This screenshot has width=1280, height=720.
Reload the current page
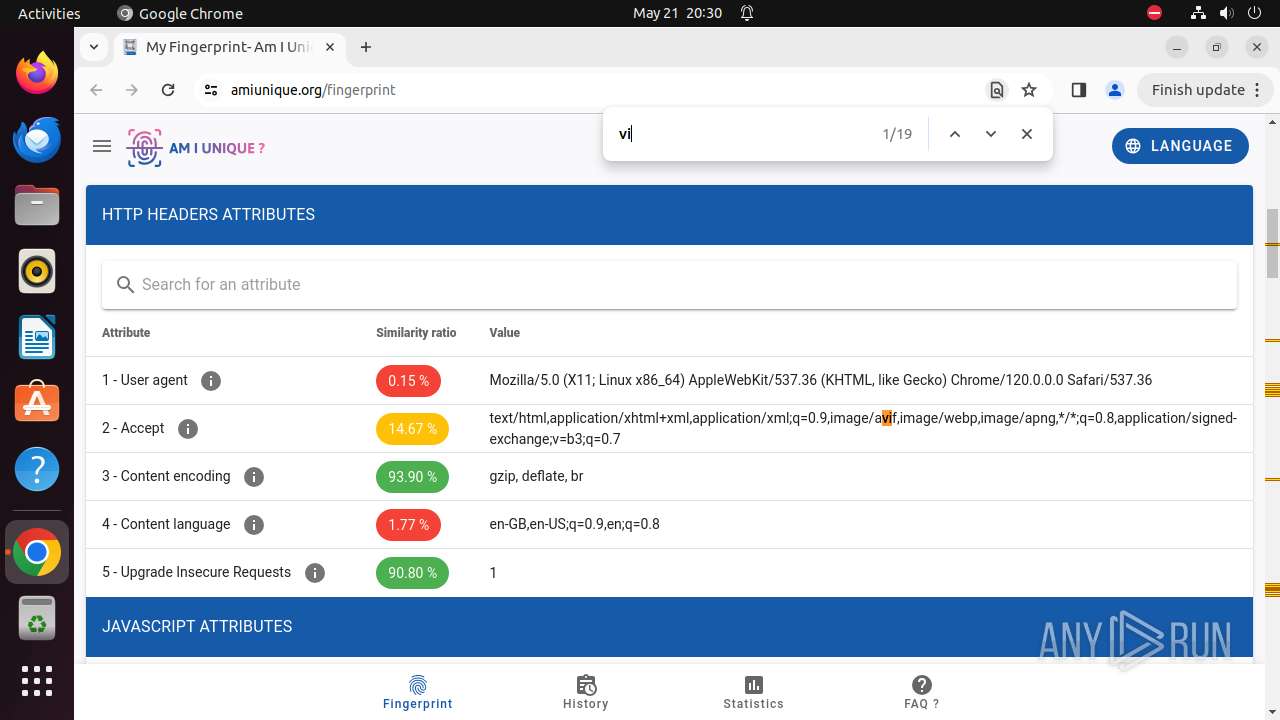click(x=168, y=90)
